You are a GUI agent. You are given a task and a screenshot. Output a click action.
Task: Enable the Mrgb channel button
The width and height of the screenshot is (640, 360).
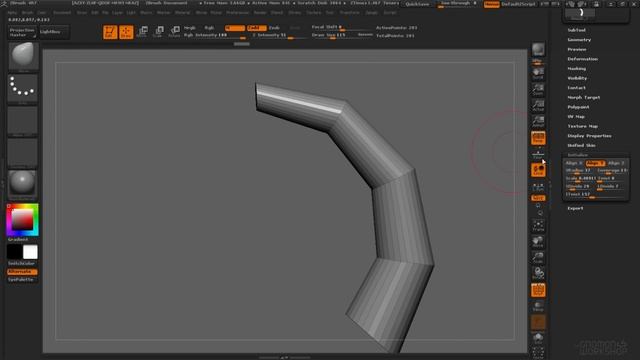pos(189,28)
